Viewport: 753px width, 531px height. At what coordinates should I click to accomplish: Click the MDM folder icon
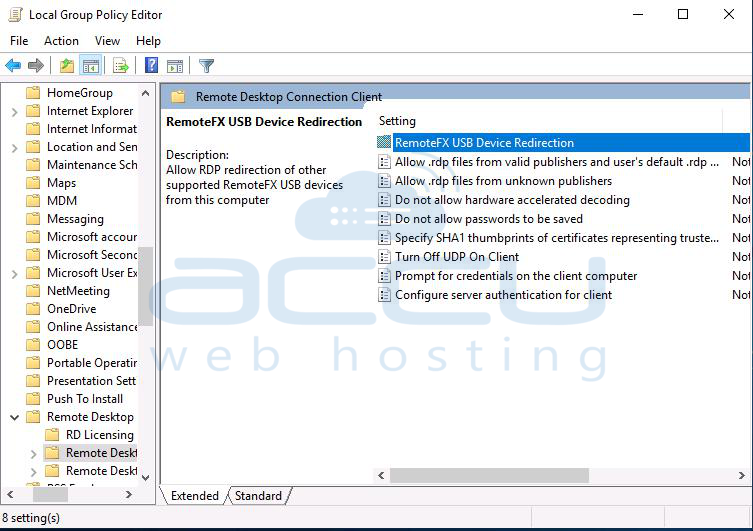(33, 201)
